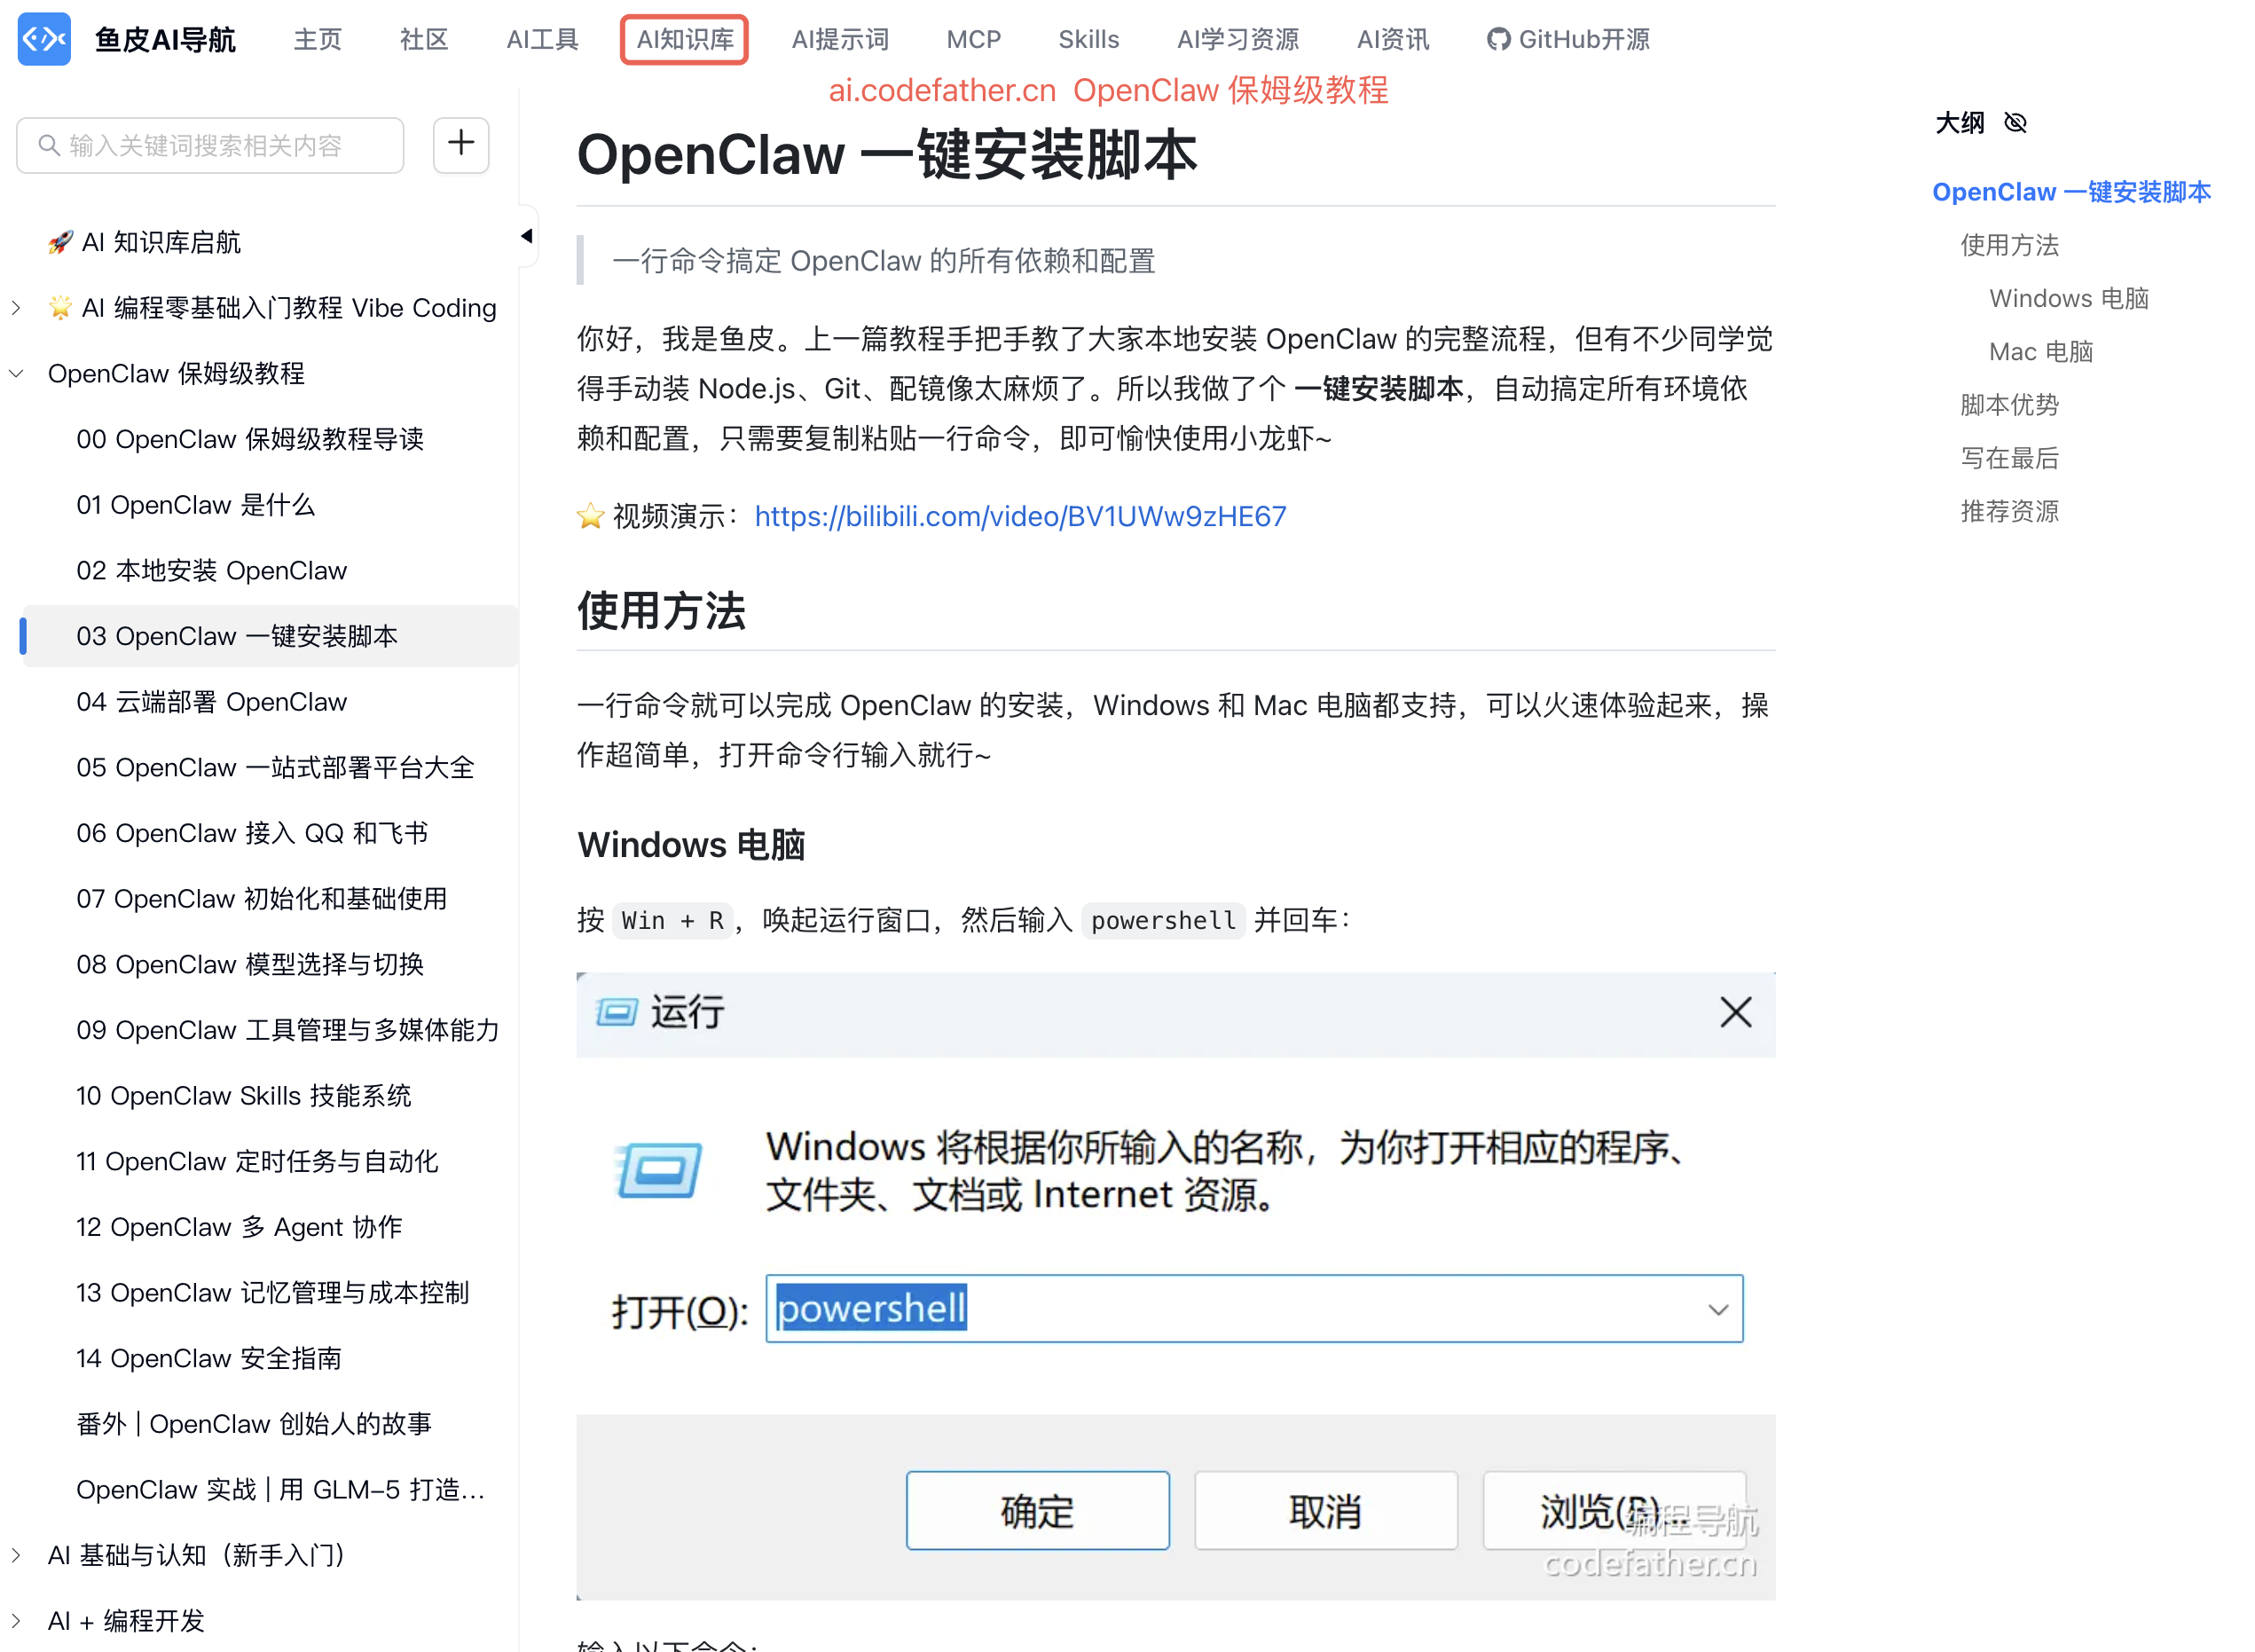Open 04 云端部署 OpenClaw in the sidebar
This screenshot has width=2255, height=1652.
[x=211, y=702]
